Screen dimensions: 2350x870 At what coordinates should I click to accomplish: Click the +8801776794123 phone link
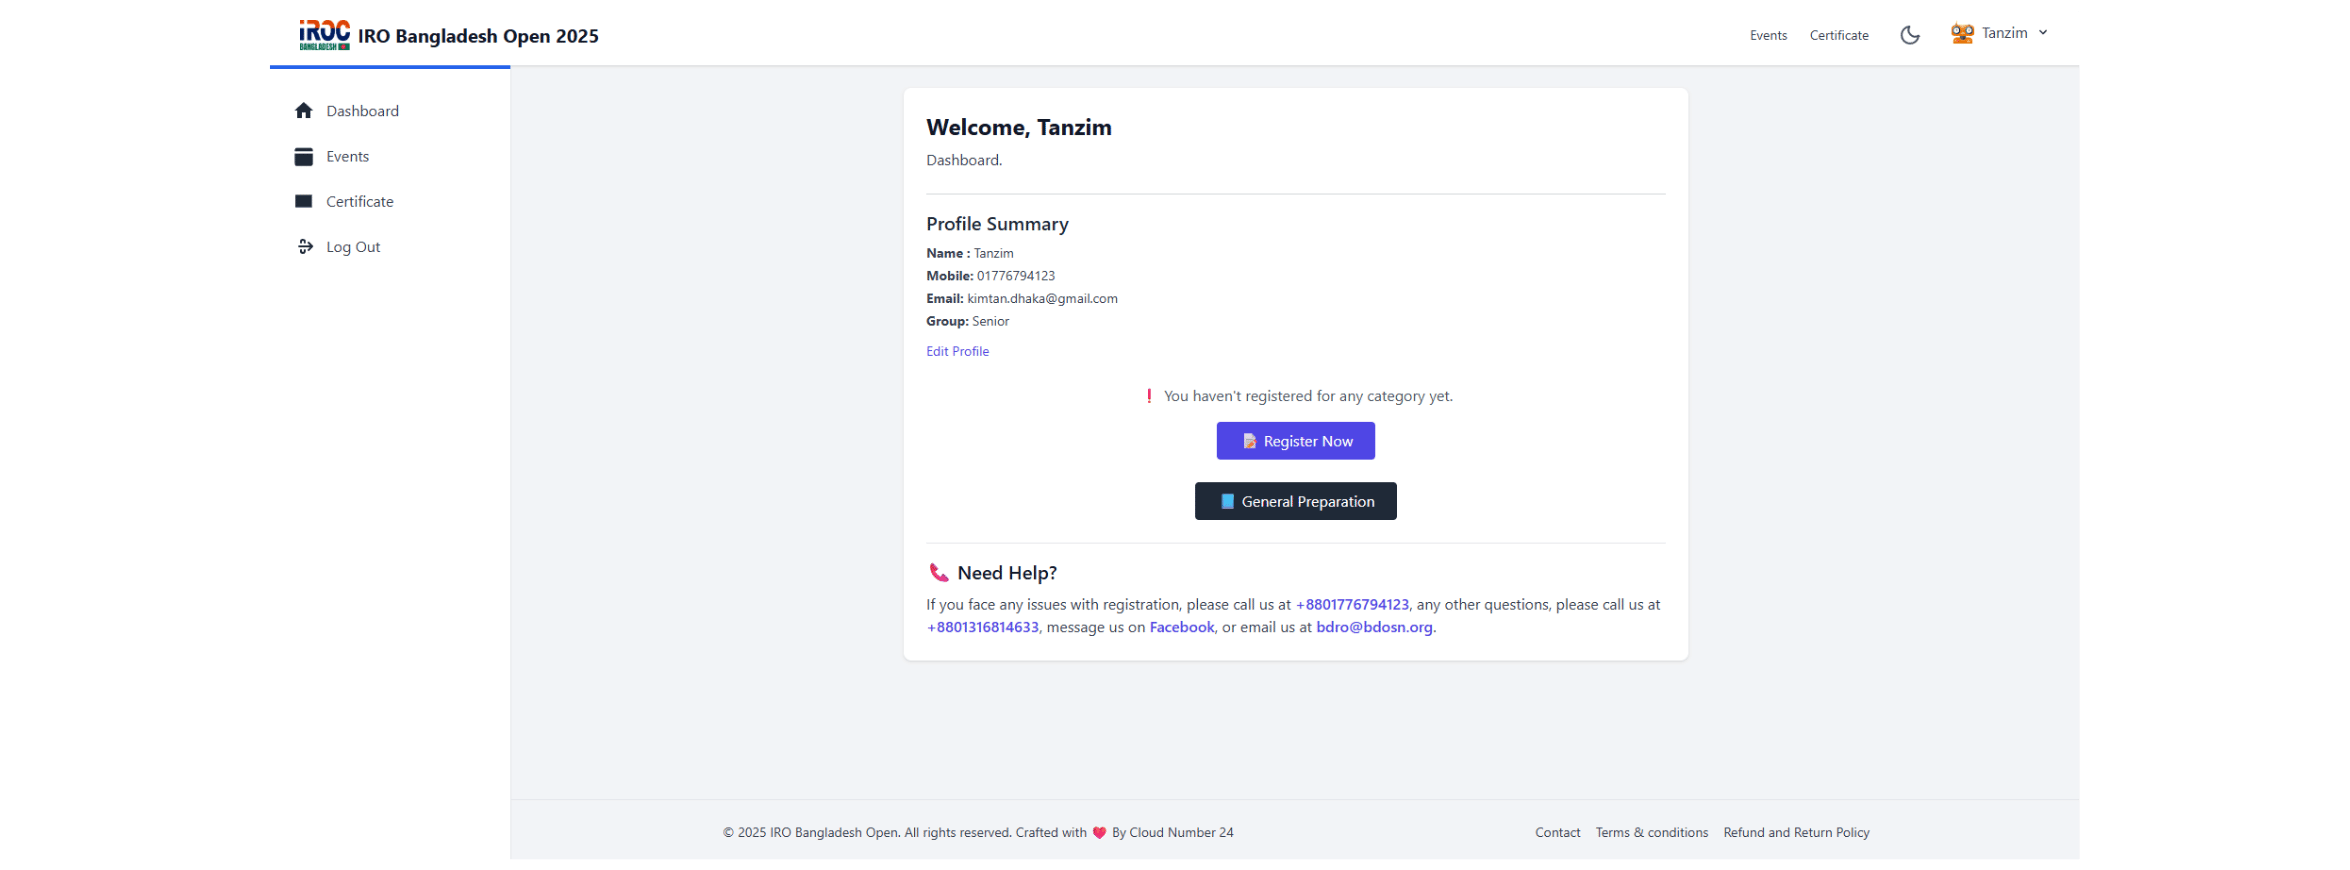[x=1352, y=605]
